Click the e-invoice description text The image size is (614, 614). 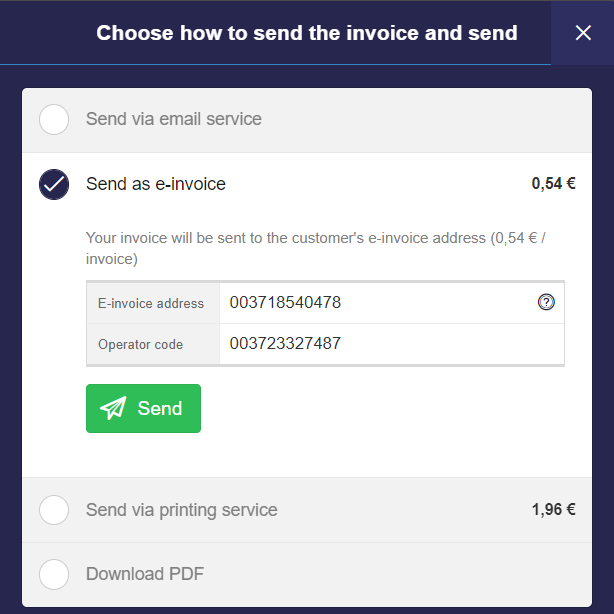316,248
